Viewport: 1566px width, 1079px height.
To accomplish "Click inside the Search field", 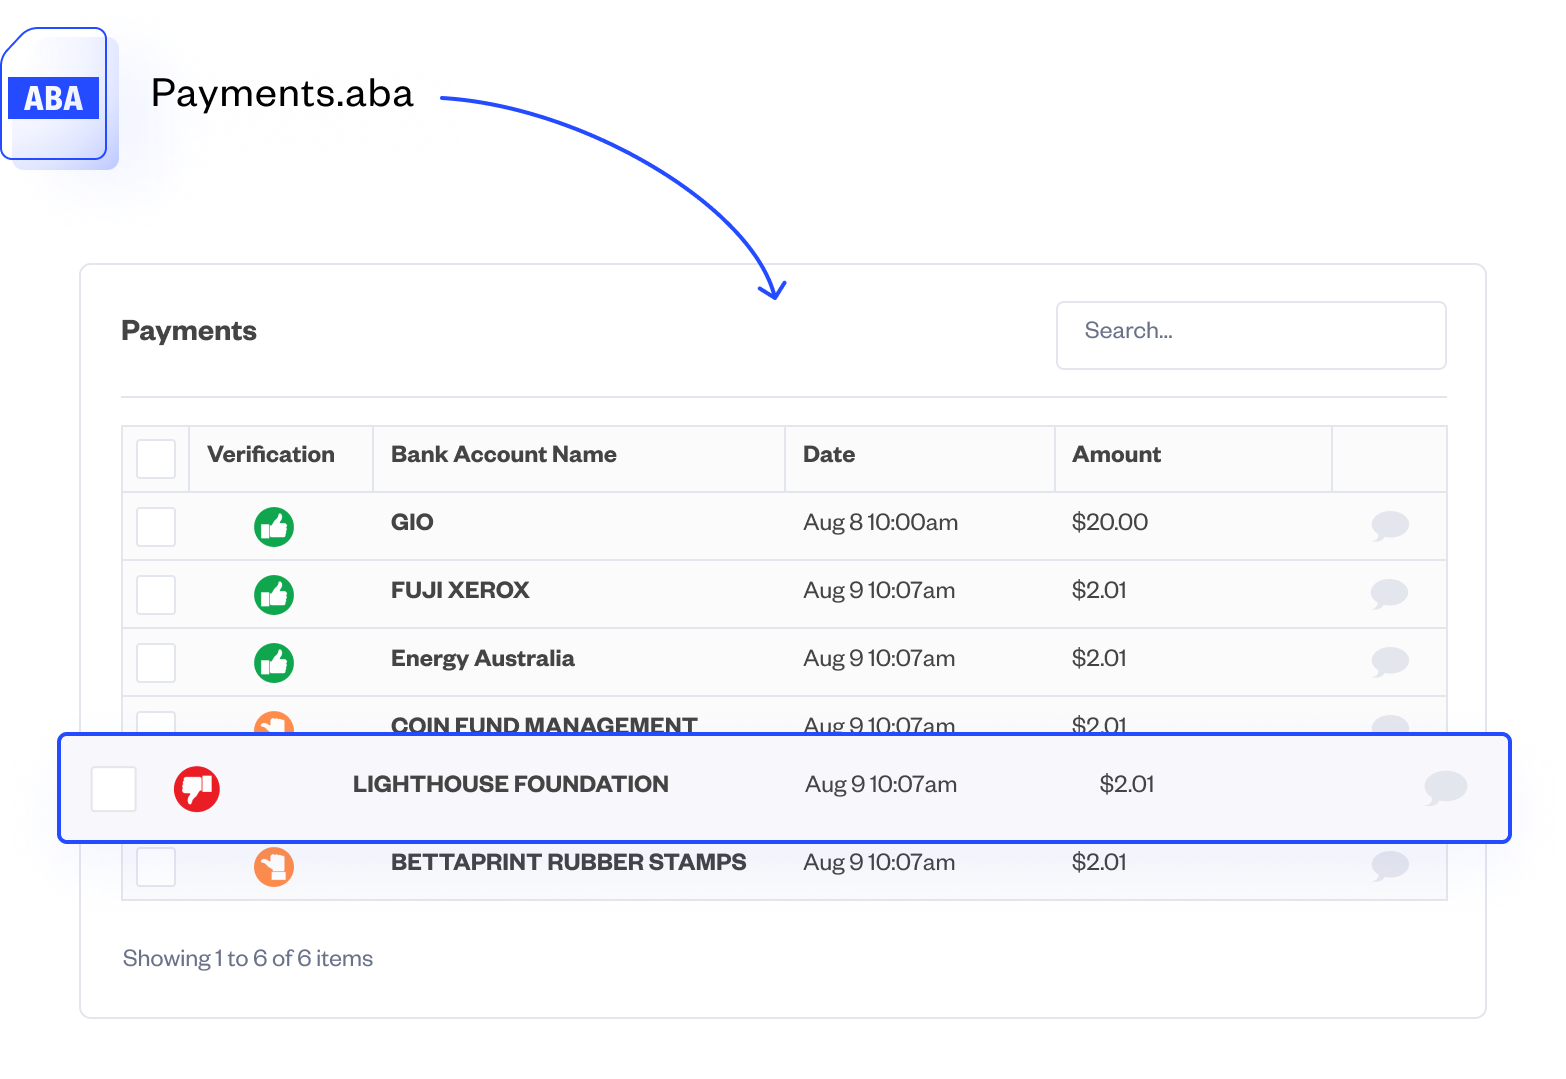I will tap(1250, 335).
